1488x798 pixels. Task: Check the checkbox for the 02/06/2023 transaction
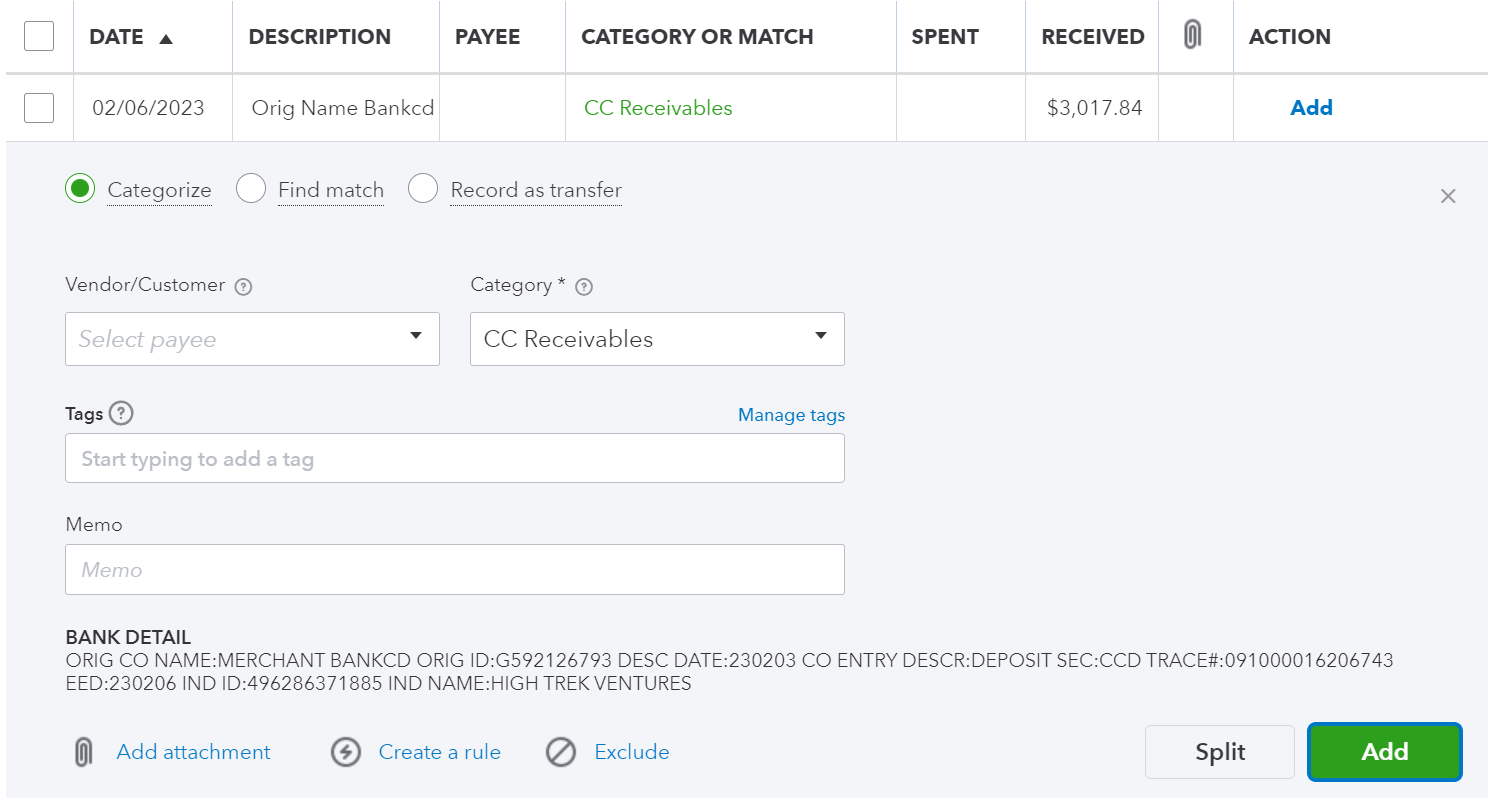pos(39,107)
